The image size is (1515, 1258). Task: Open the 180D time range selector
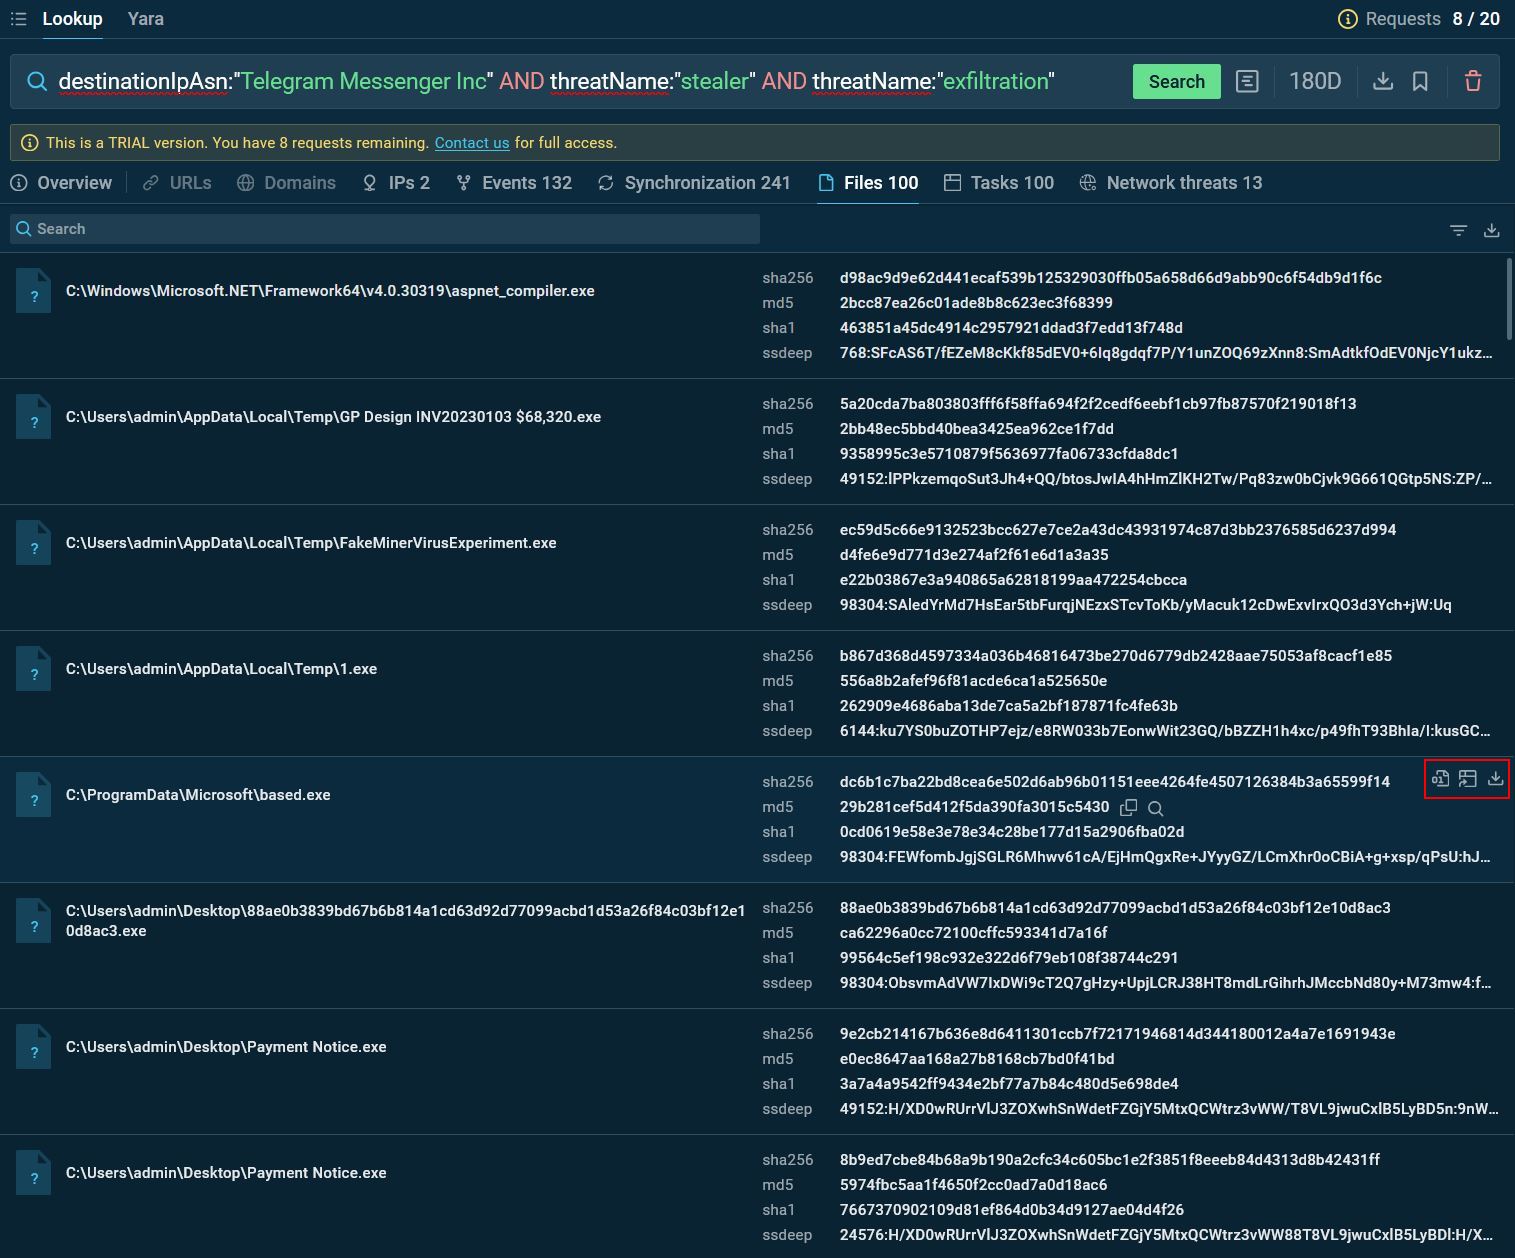click(x=1315, y=81)
